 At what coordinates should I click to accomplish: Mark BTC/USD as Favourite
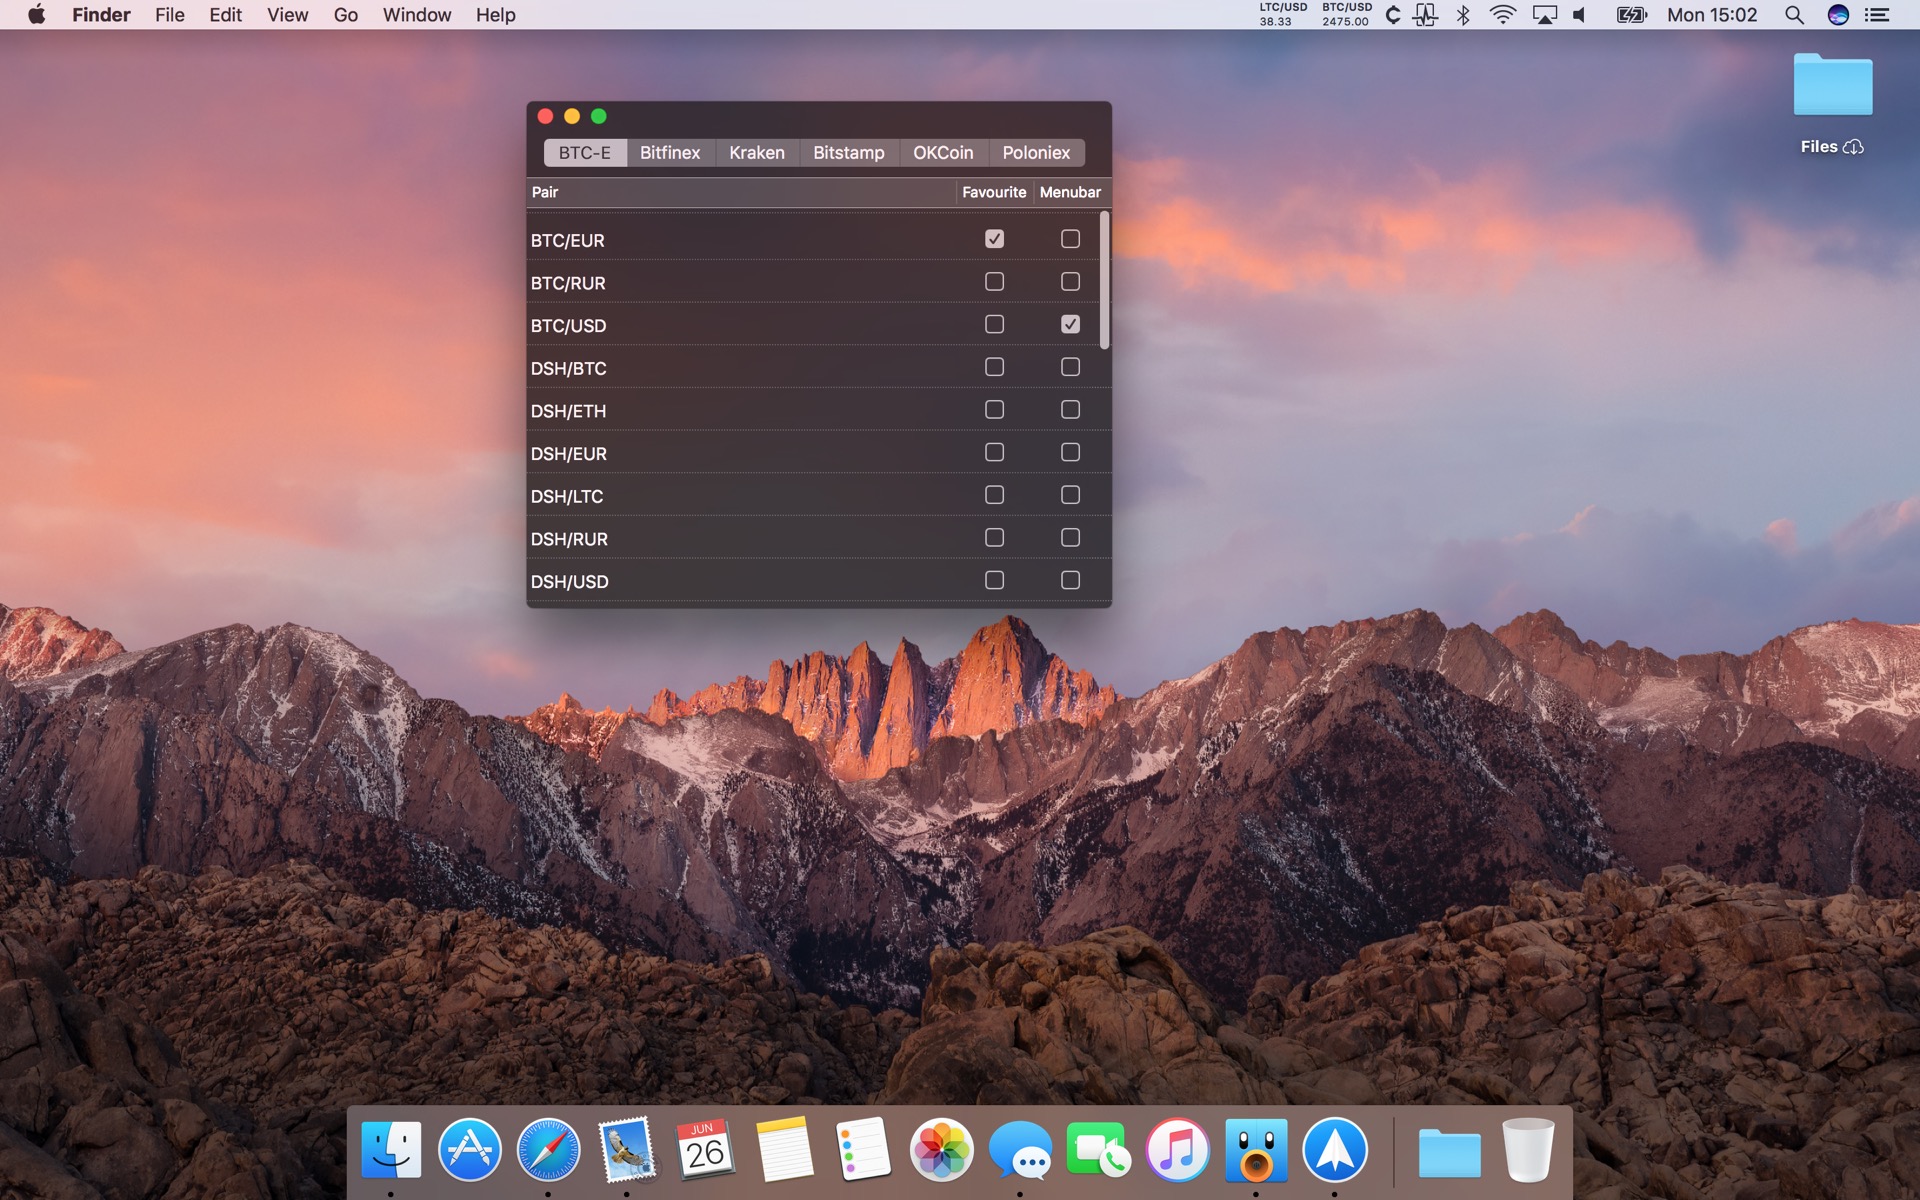click(x=994, y=324)
